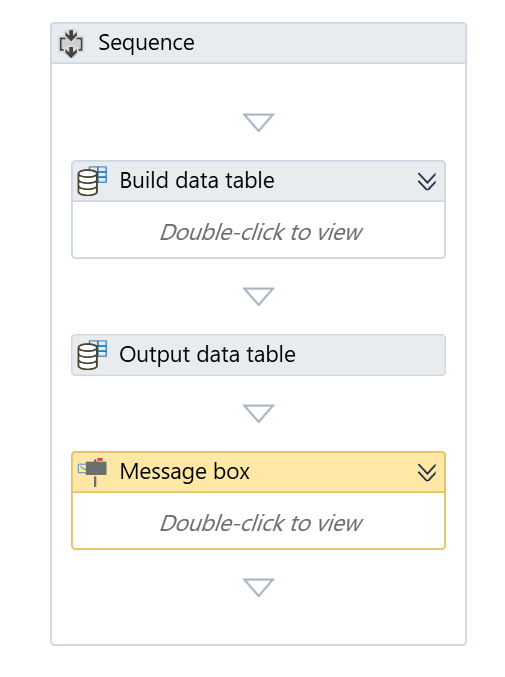
Task: Click empty space in the Sequence header bar
Action: [x=328, y=43]
